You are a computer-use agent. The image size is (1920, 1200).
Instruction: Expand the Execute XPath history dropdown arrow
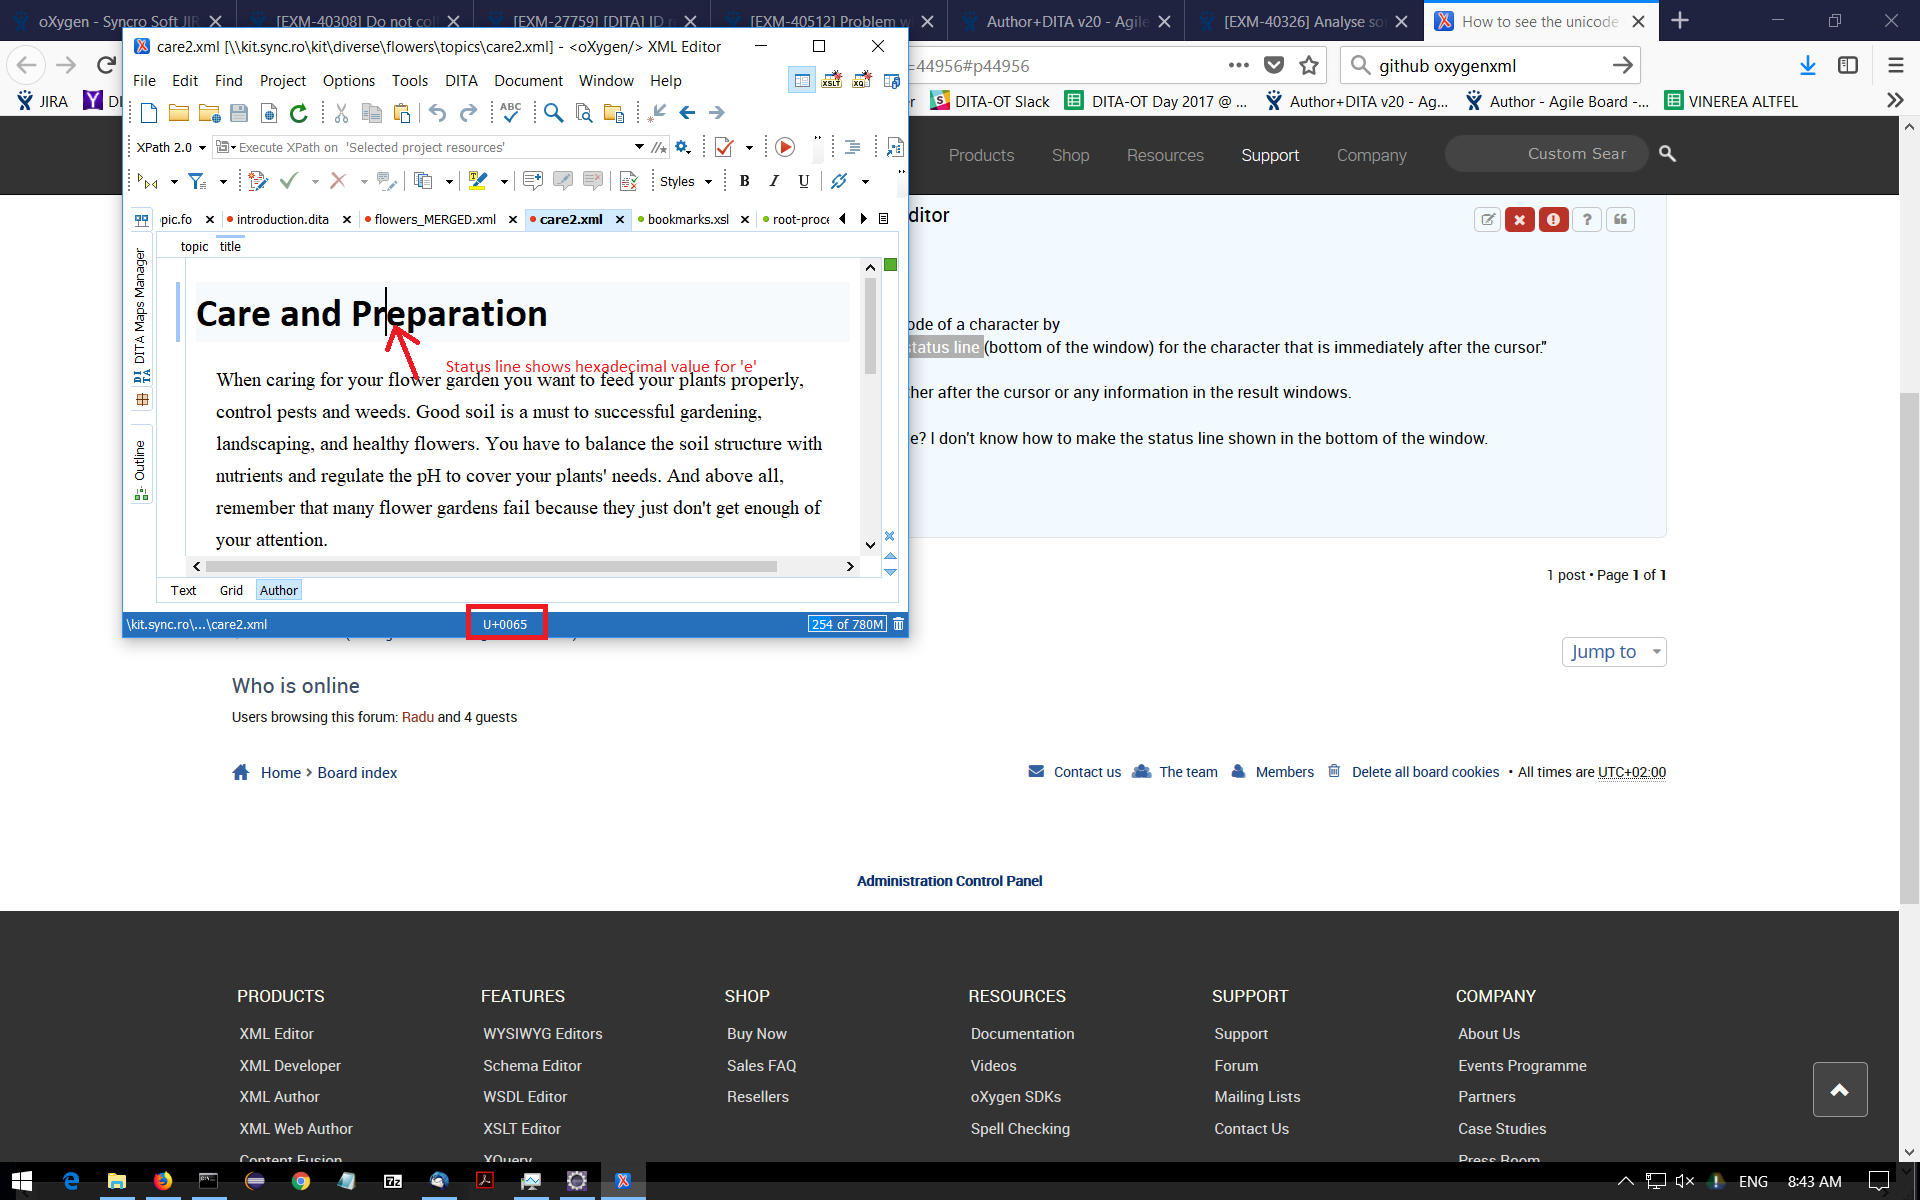(x=639, y=147)
